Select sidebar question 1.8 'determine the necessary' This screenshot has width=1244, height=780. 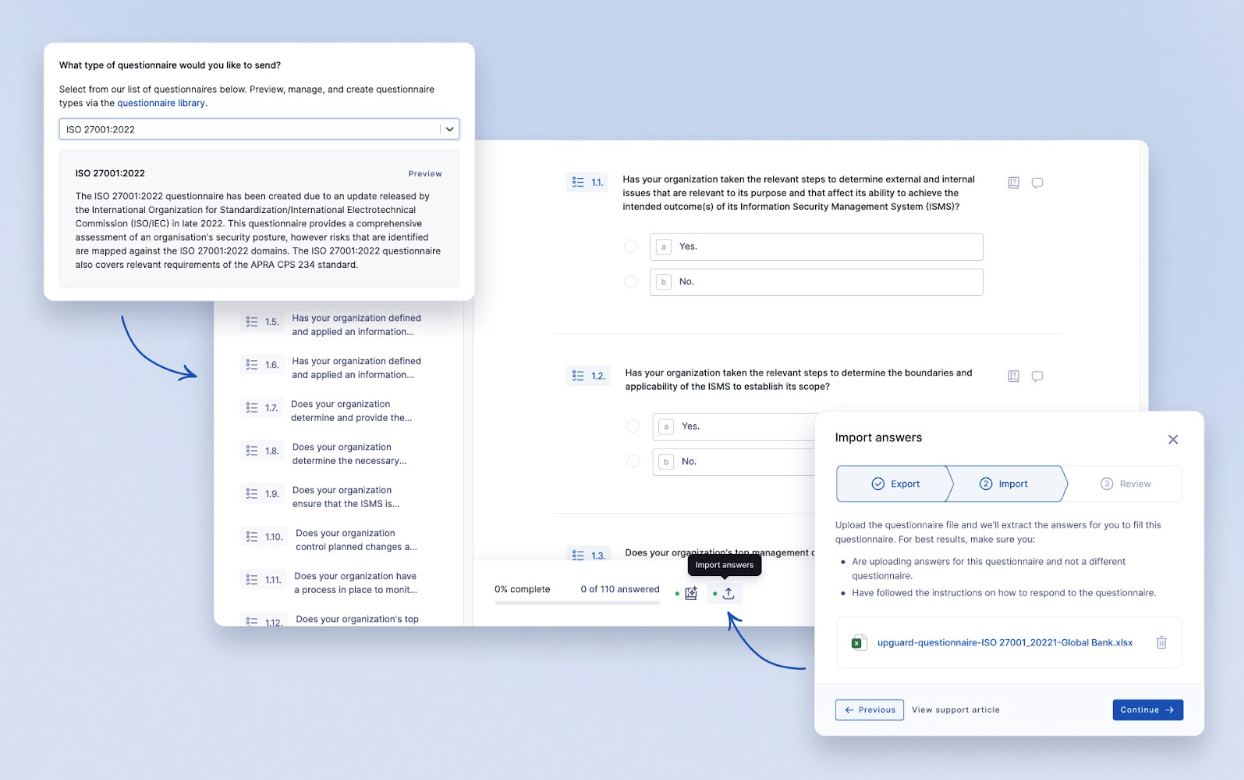click(349, 454)
